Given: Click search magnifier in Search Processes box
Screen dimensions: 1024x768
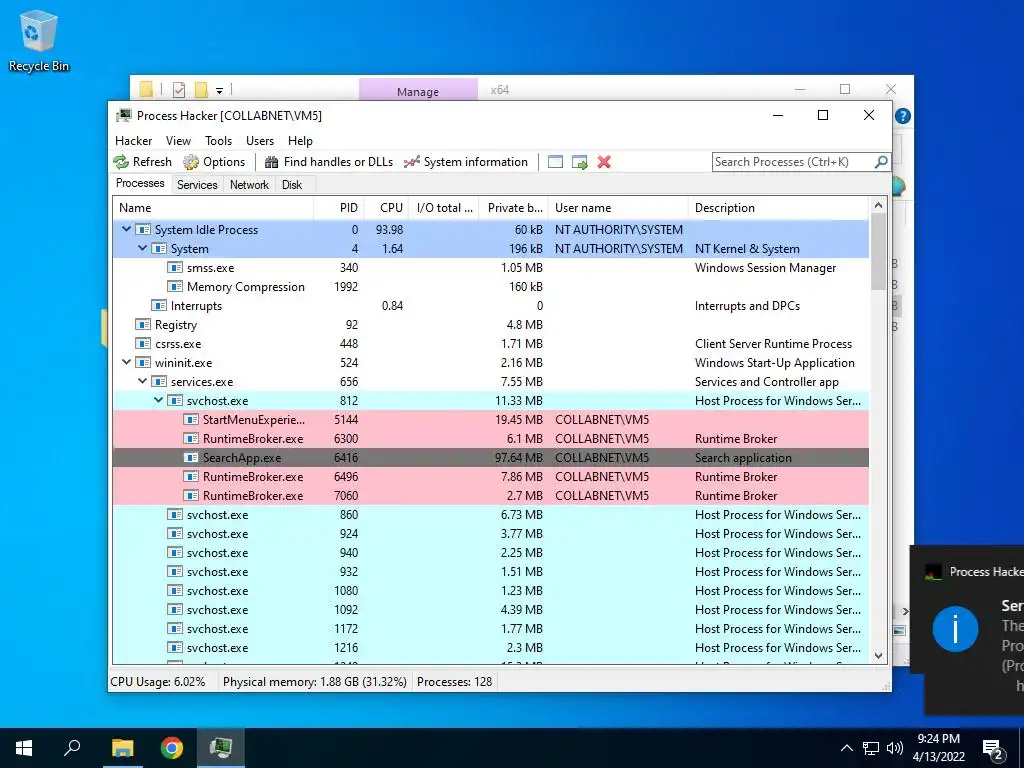Looking at the screenshot, I should [880, 161].
